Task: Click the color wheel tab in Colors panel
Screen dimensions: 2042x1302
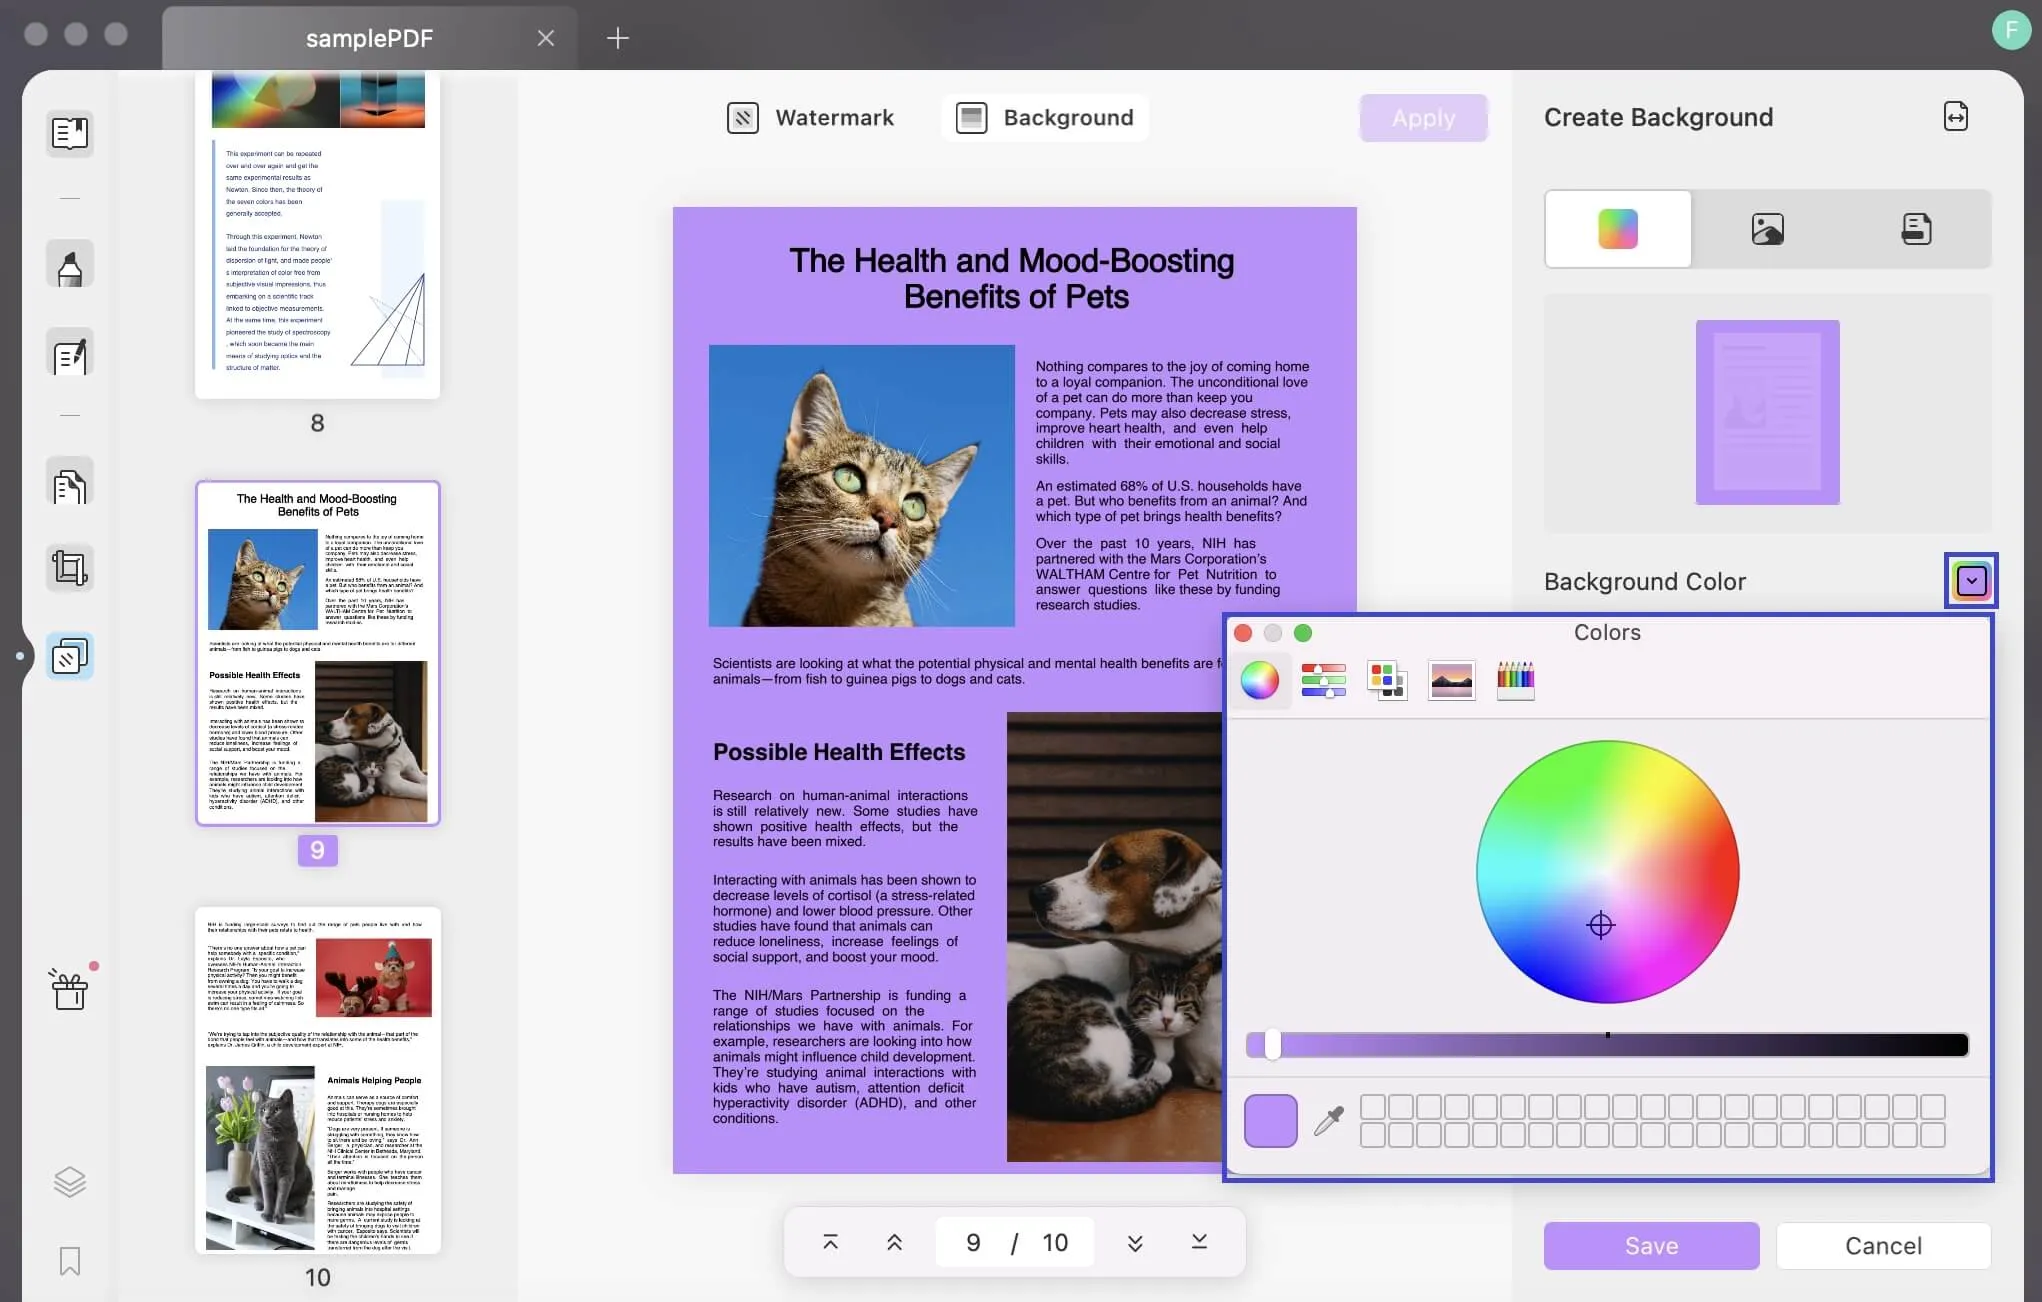Action: [1258, 679]
